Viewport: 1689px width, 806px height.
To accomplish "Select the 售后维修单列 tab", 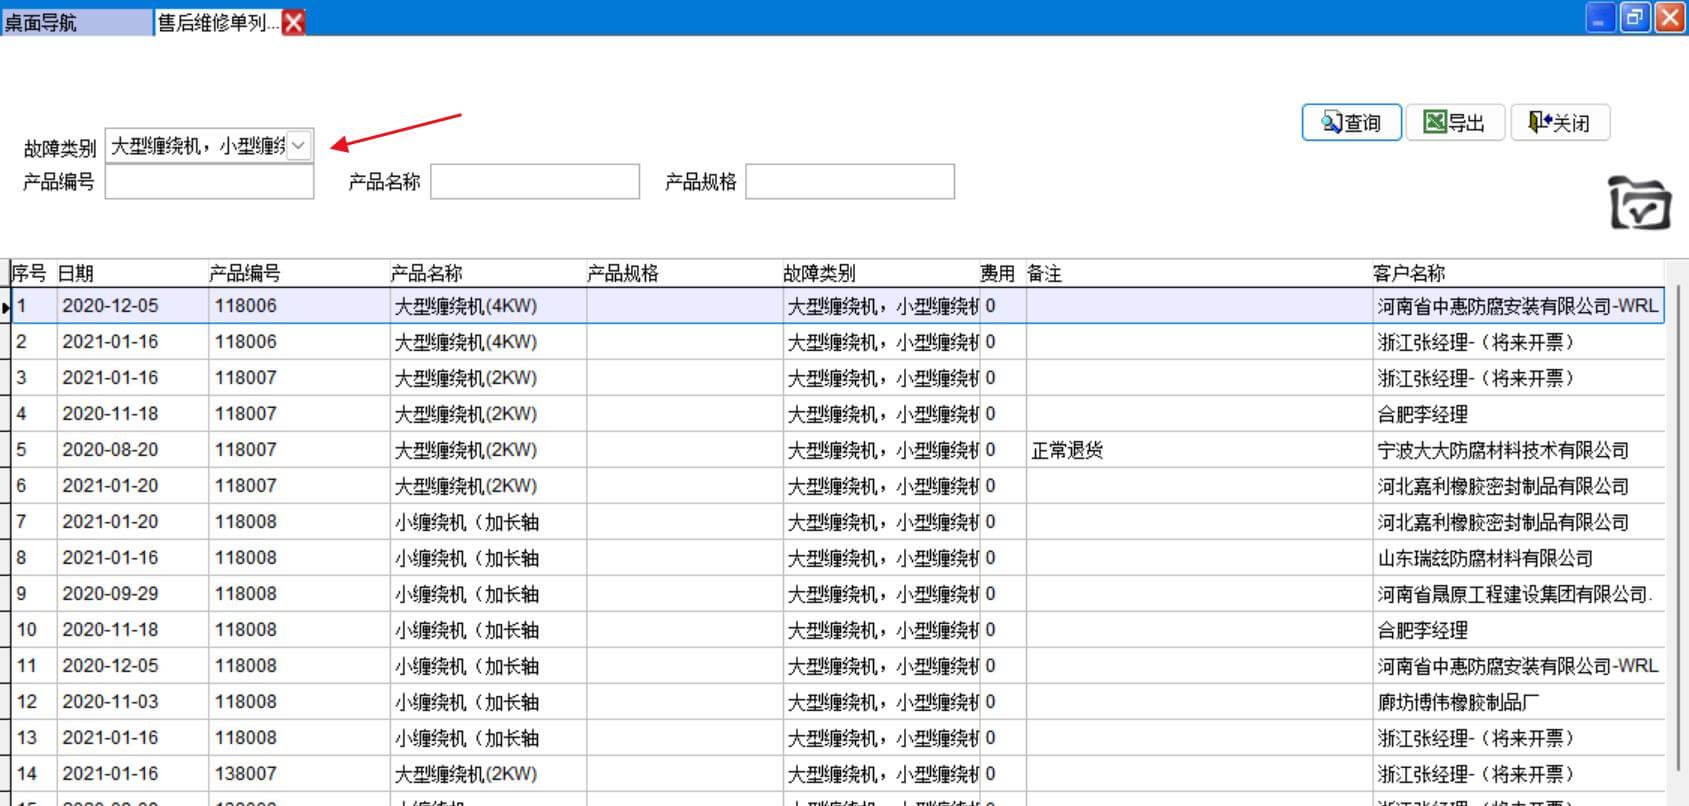I will (x=217, y=22).
